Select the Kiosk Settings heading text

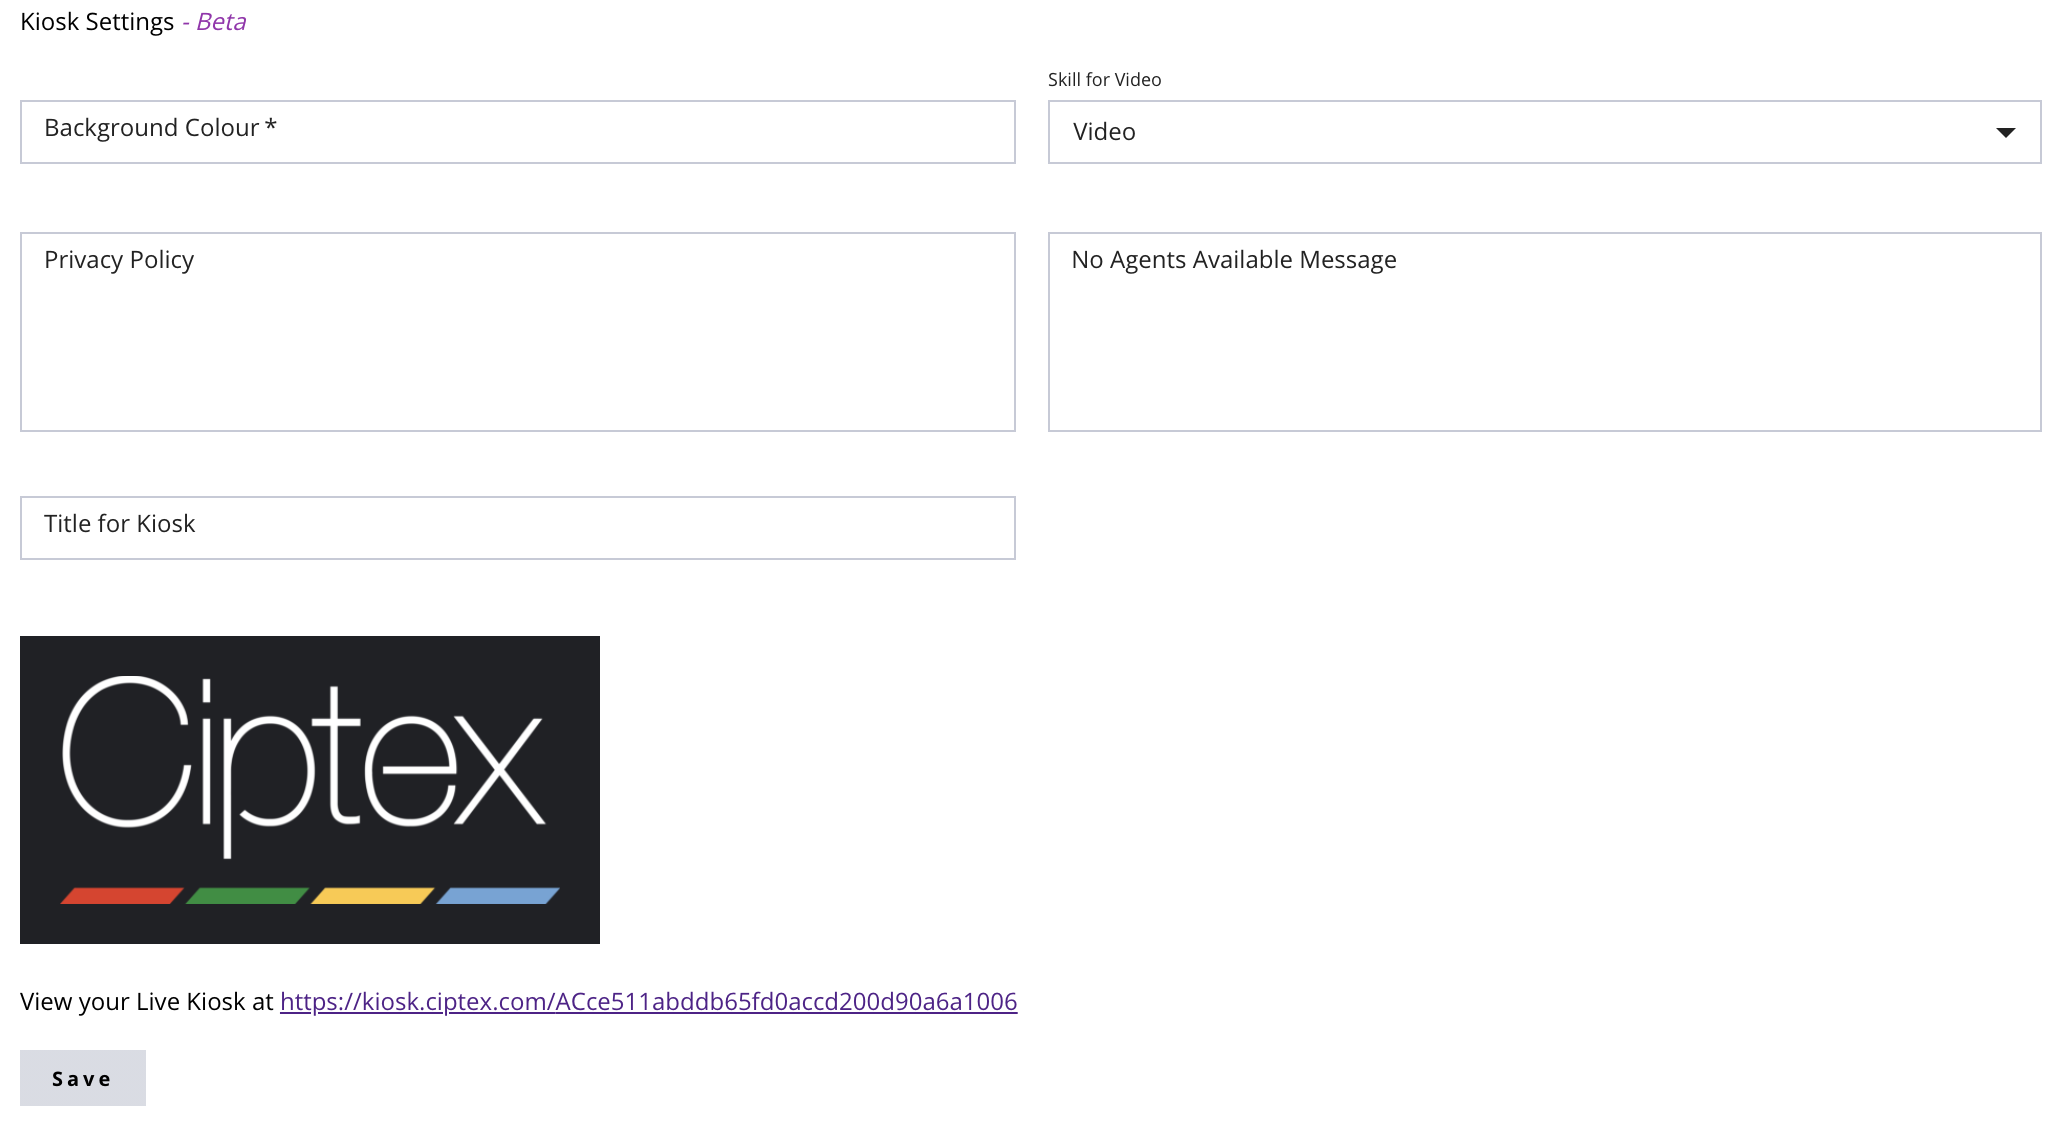[x=97, y=22]
